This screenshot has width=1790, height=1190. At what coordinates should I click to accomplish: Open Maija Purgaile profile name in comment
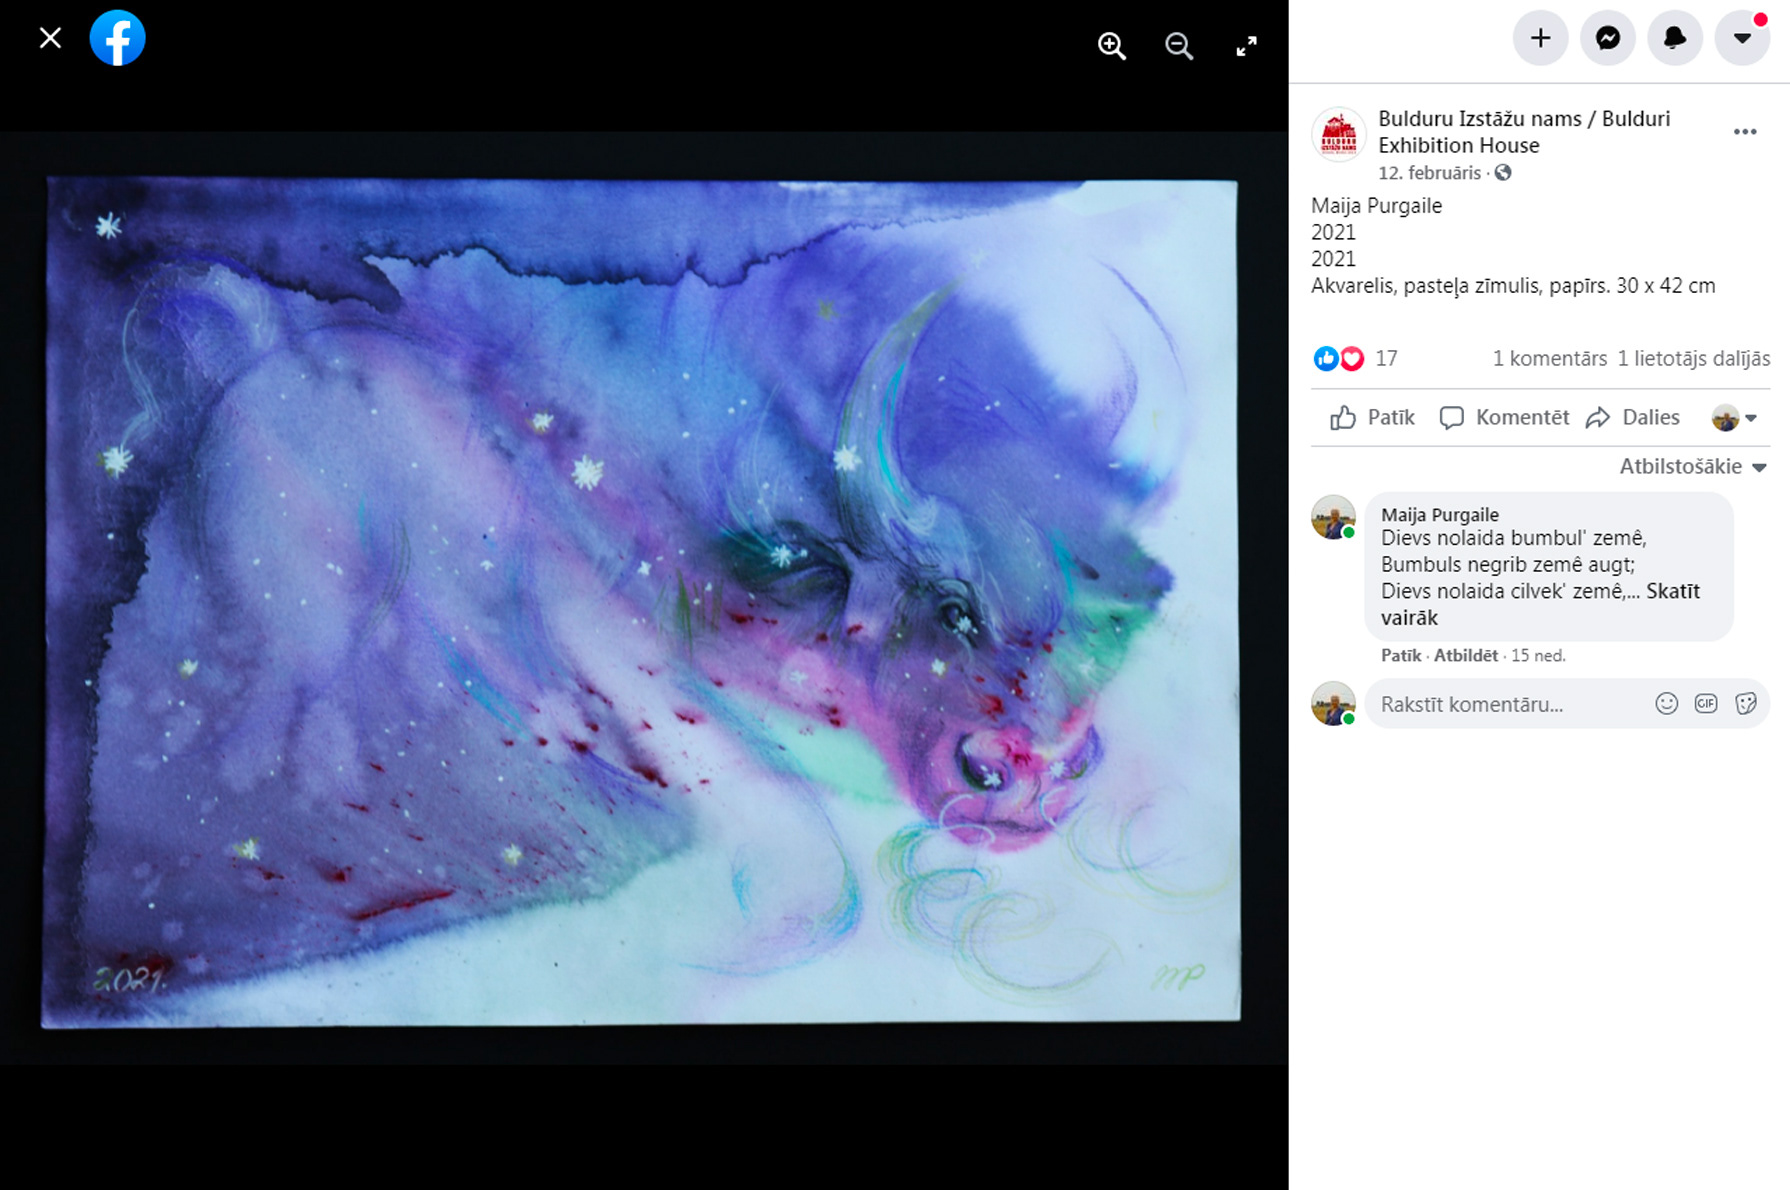[x=1440, y=514]
